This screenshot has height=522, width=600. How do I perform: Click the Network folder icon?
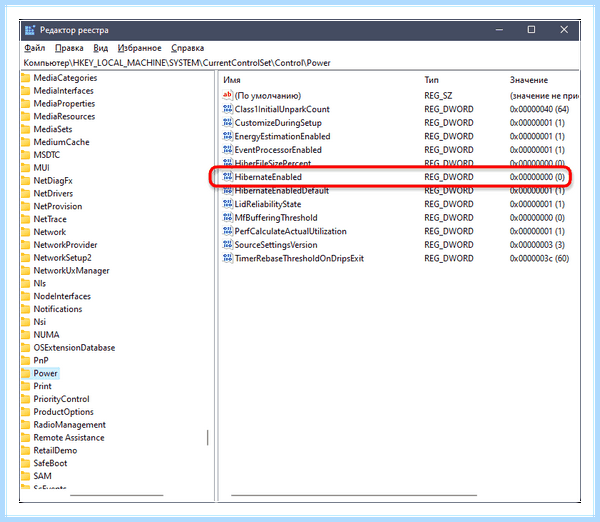tap(26, 232)
